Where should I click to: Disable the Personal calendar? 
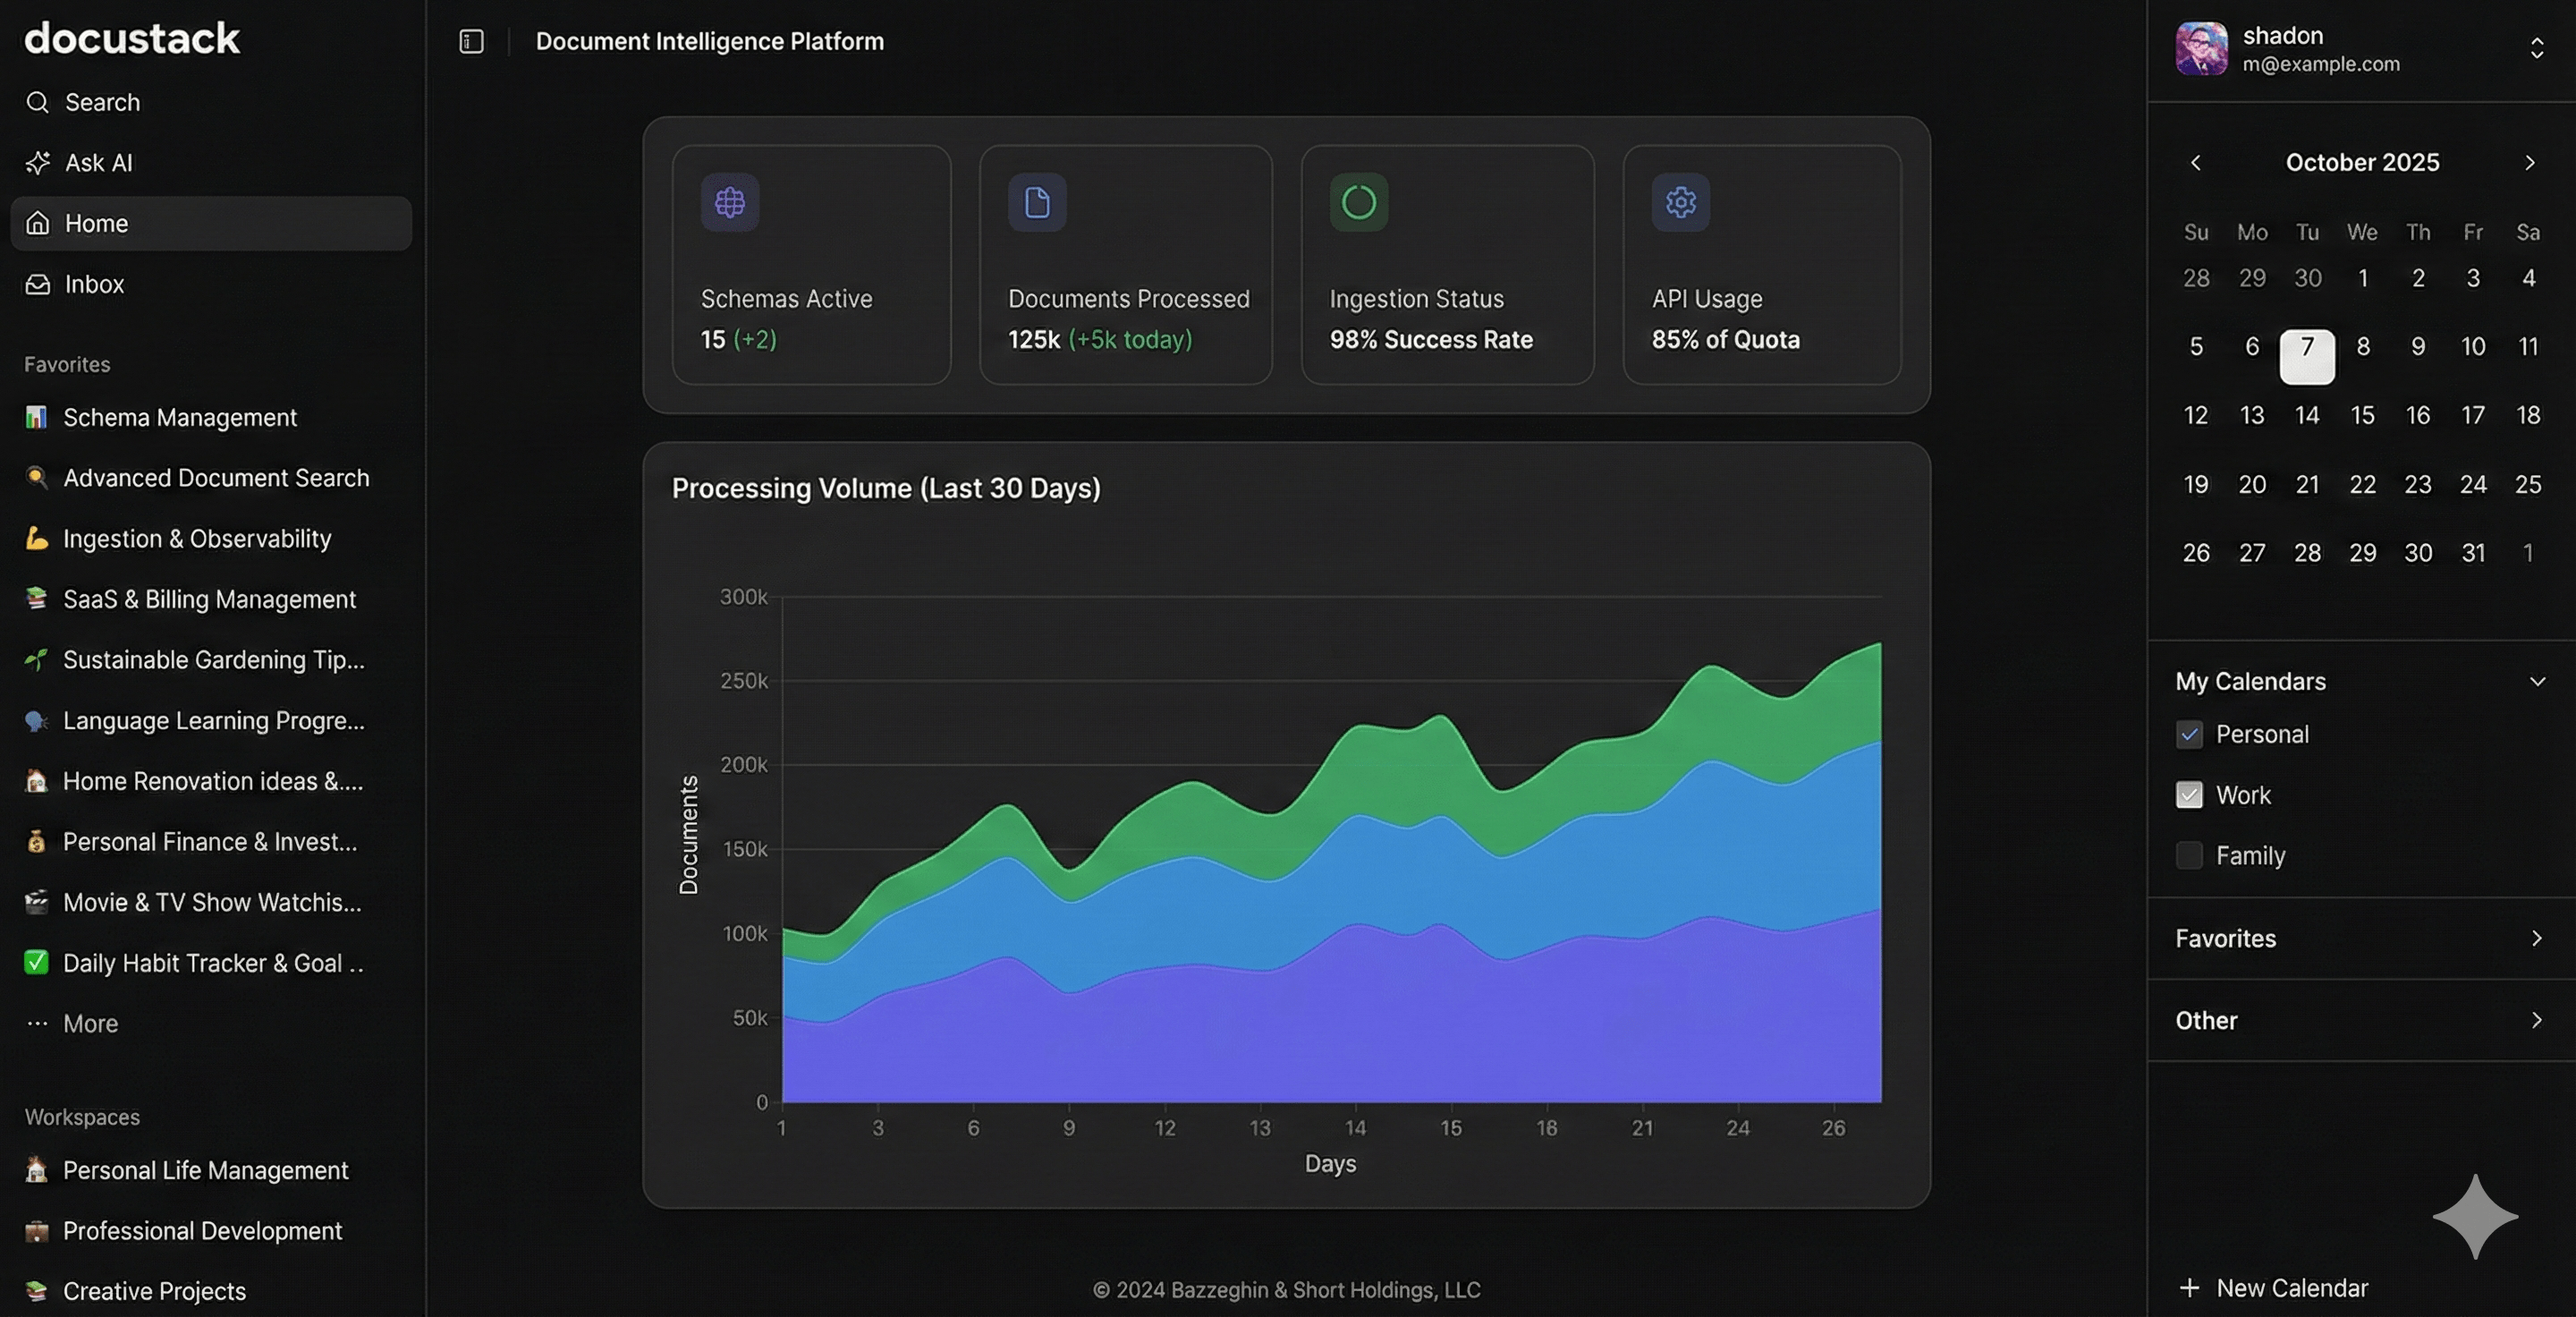[2189, 734]
